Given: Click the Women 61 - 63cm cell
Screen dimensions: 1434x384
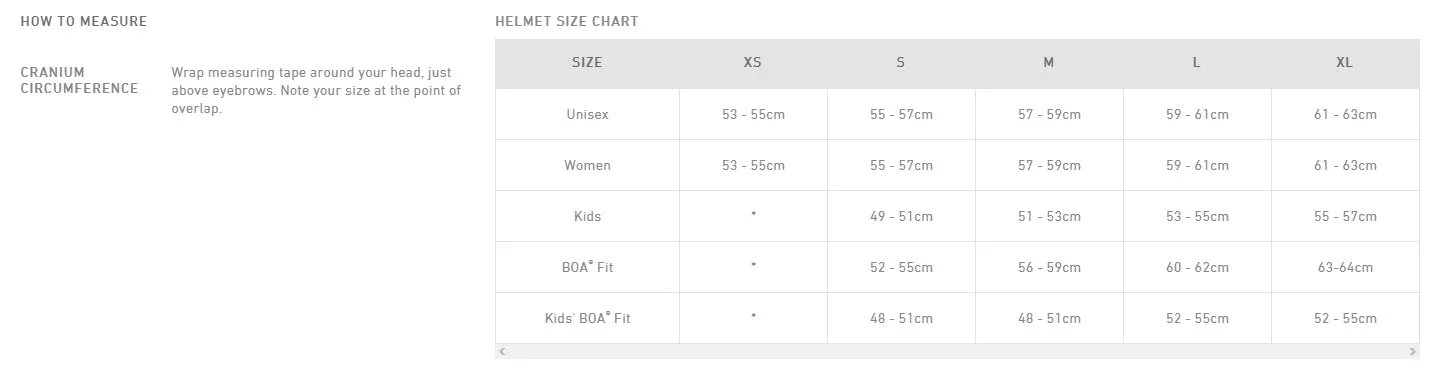Looking at the screenshot, I should [x=1345, y=166].
